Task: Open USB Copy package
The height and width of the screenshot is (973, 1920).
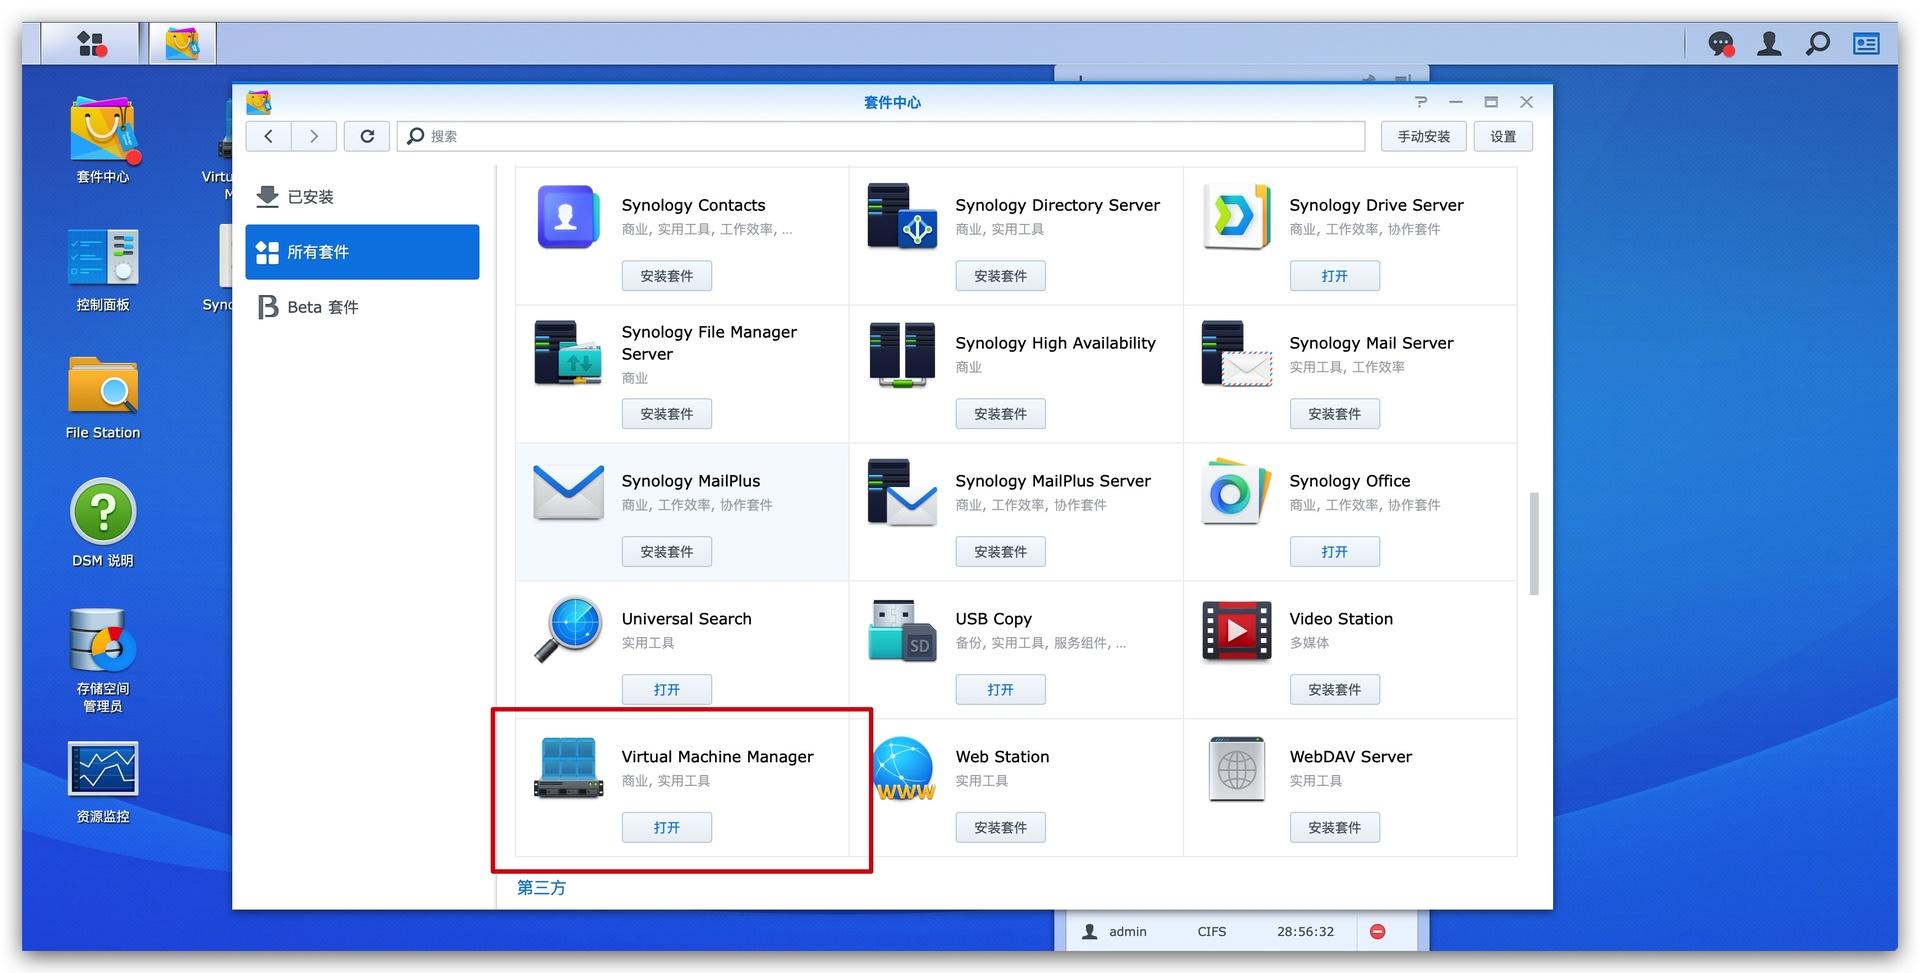Action: coord(1000,690)
